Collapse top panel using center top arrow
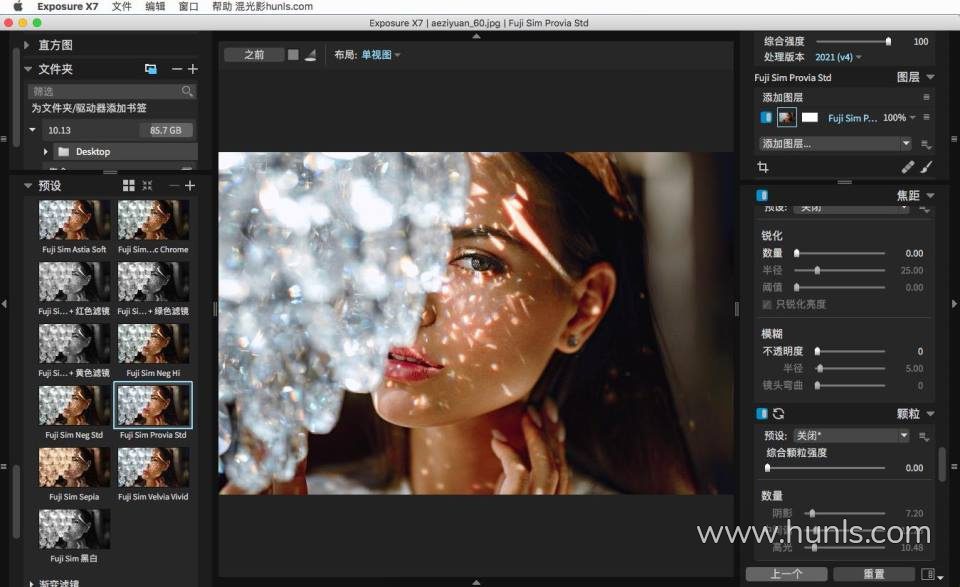This screenshot has width=960, height=587. (476, 36)
